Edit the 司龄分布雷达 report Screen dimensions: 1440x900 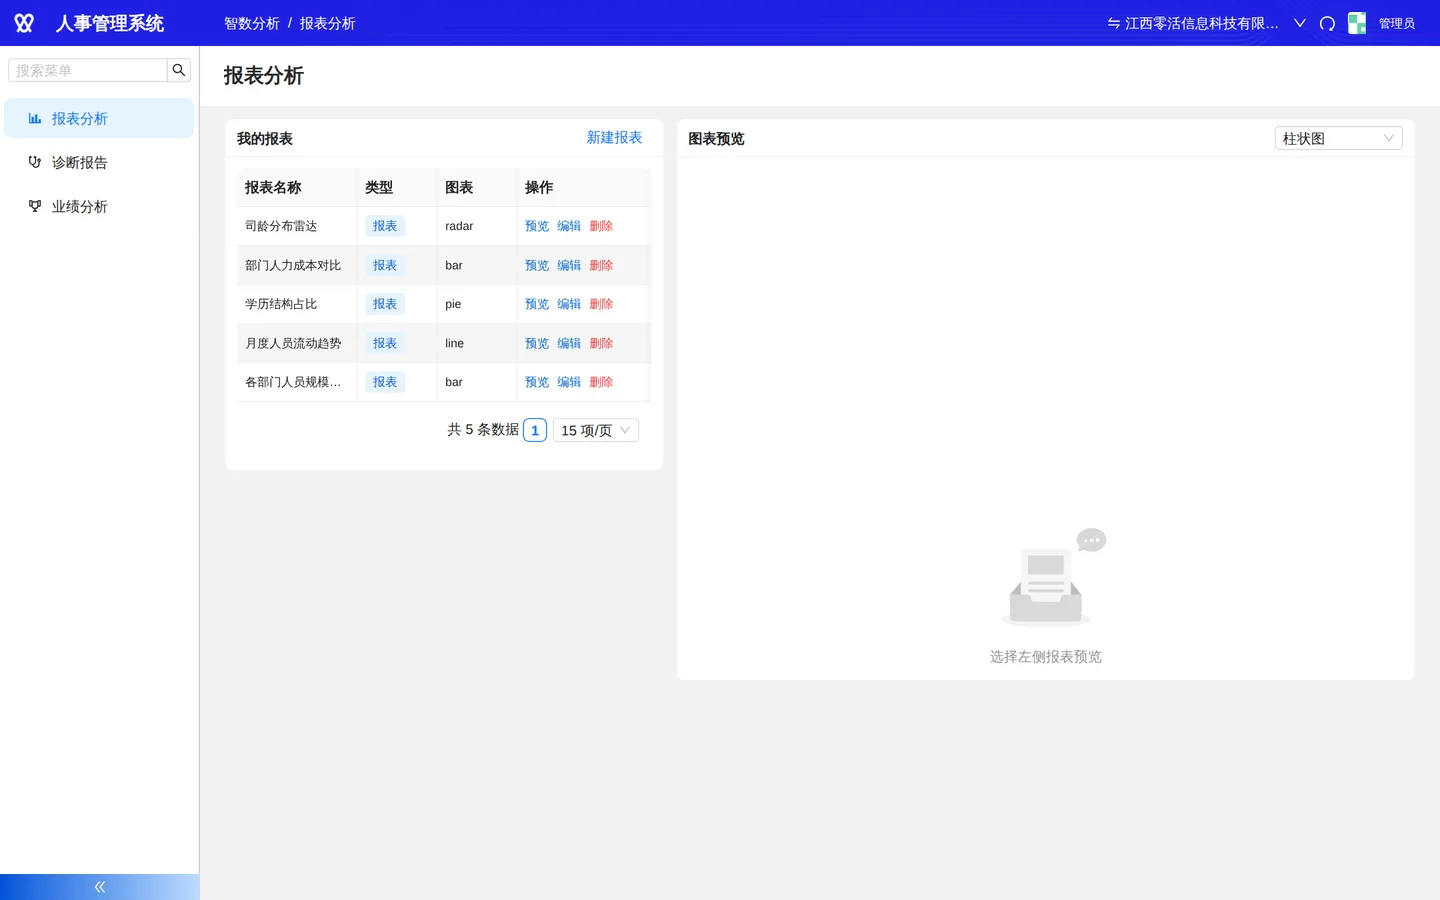(x=569, y=226)
